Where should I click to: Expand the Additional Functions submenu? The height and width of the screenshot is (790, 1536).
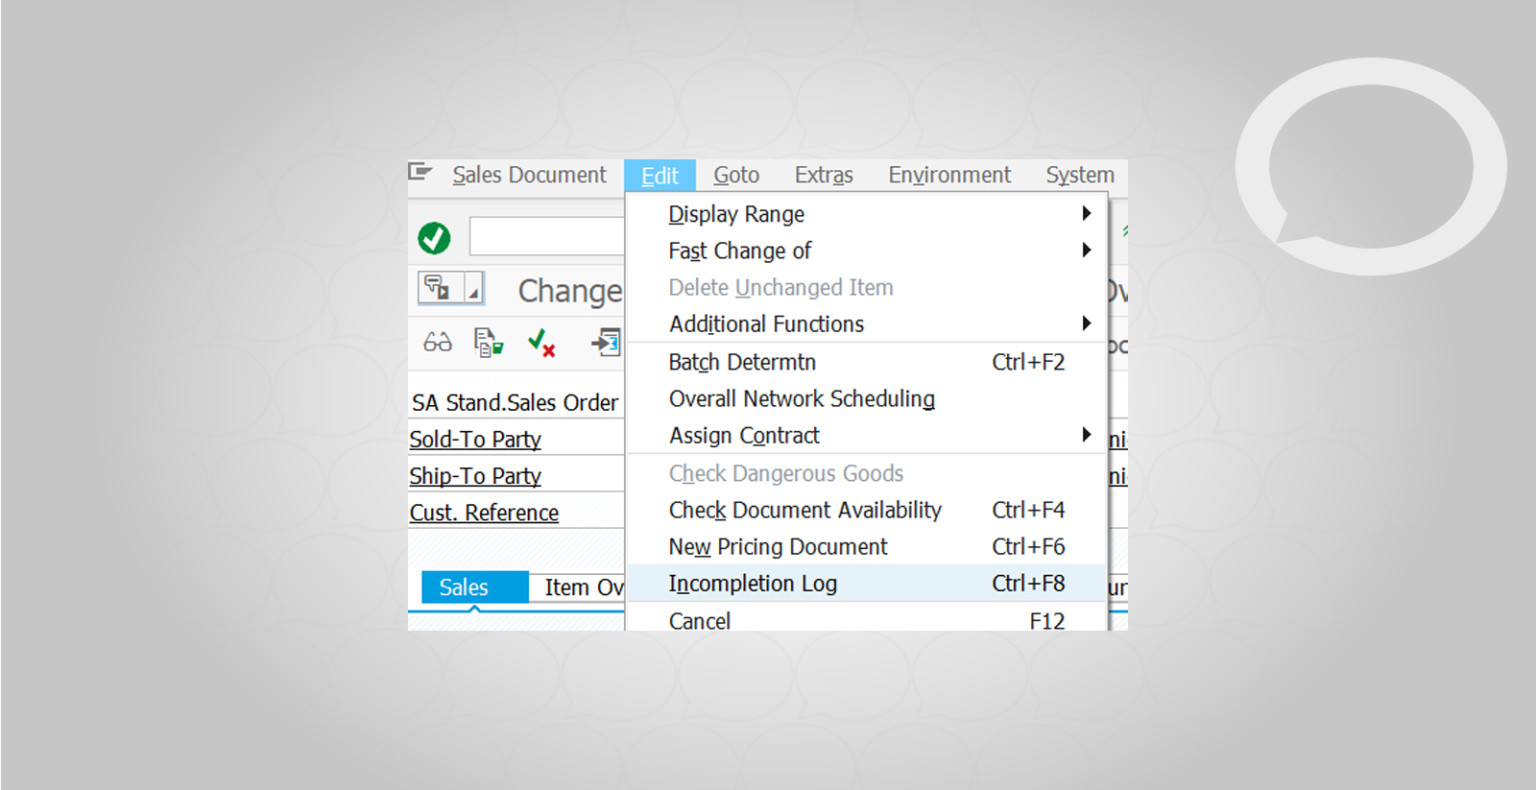click(1086, 323)
